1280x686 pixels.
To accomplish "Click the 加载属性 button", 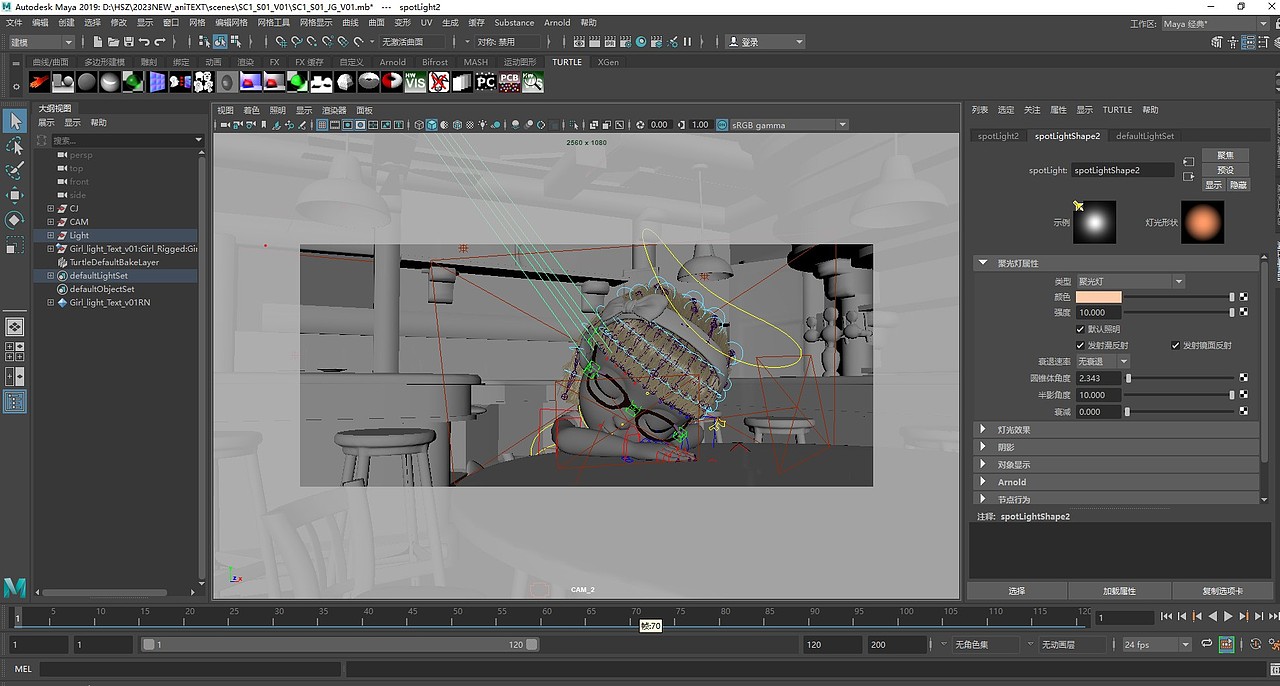I will (x=1119, y=591).
